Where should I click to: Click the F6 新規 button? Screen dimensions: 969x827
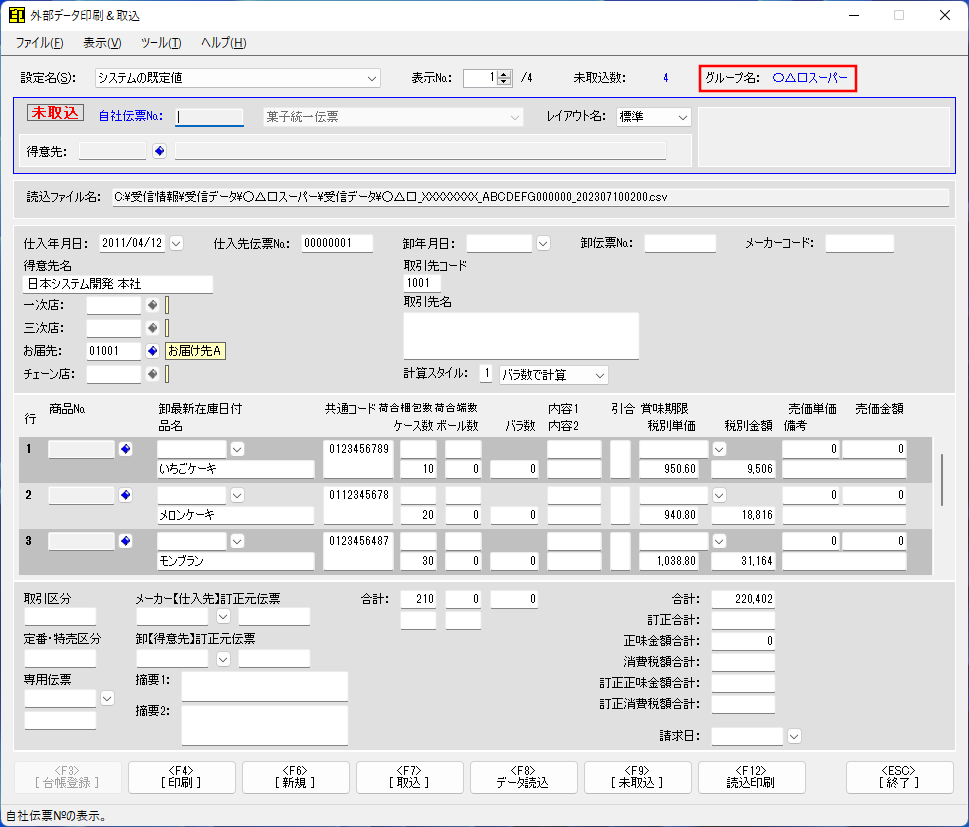(x=295, y=777)
